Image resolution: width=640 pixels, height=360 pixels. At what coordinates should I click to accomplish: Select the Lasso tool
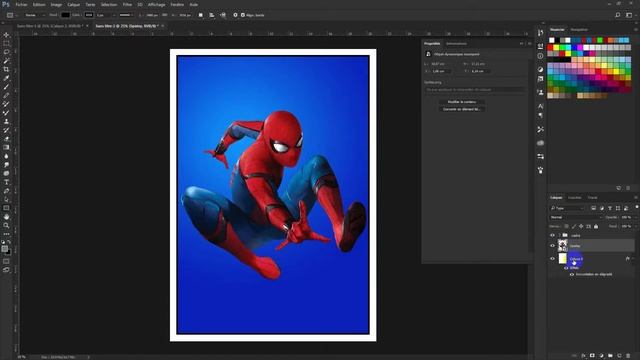click(7, 52)
